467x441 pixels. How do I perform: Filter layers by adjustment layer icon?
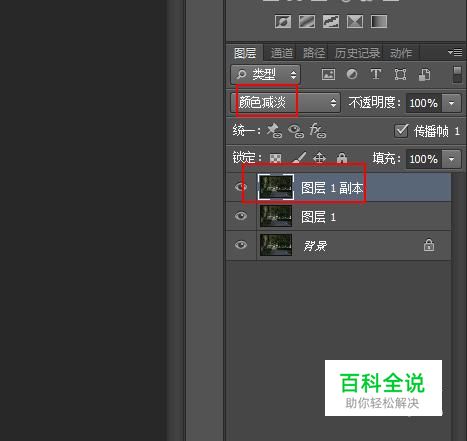(x=352, y=74)
